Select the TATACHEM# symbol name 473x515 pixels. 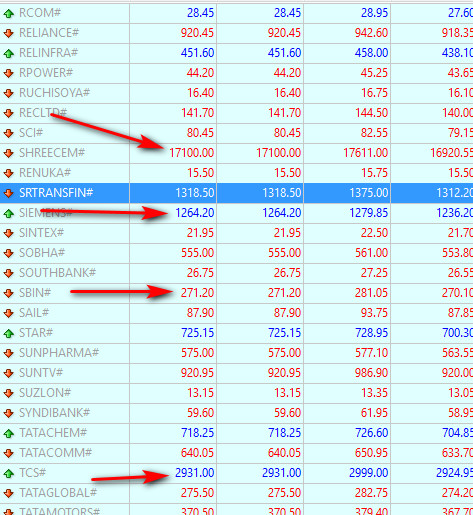pyautogui.click(x=53, y=433)
